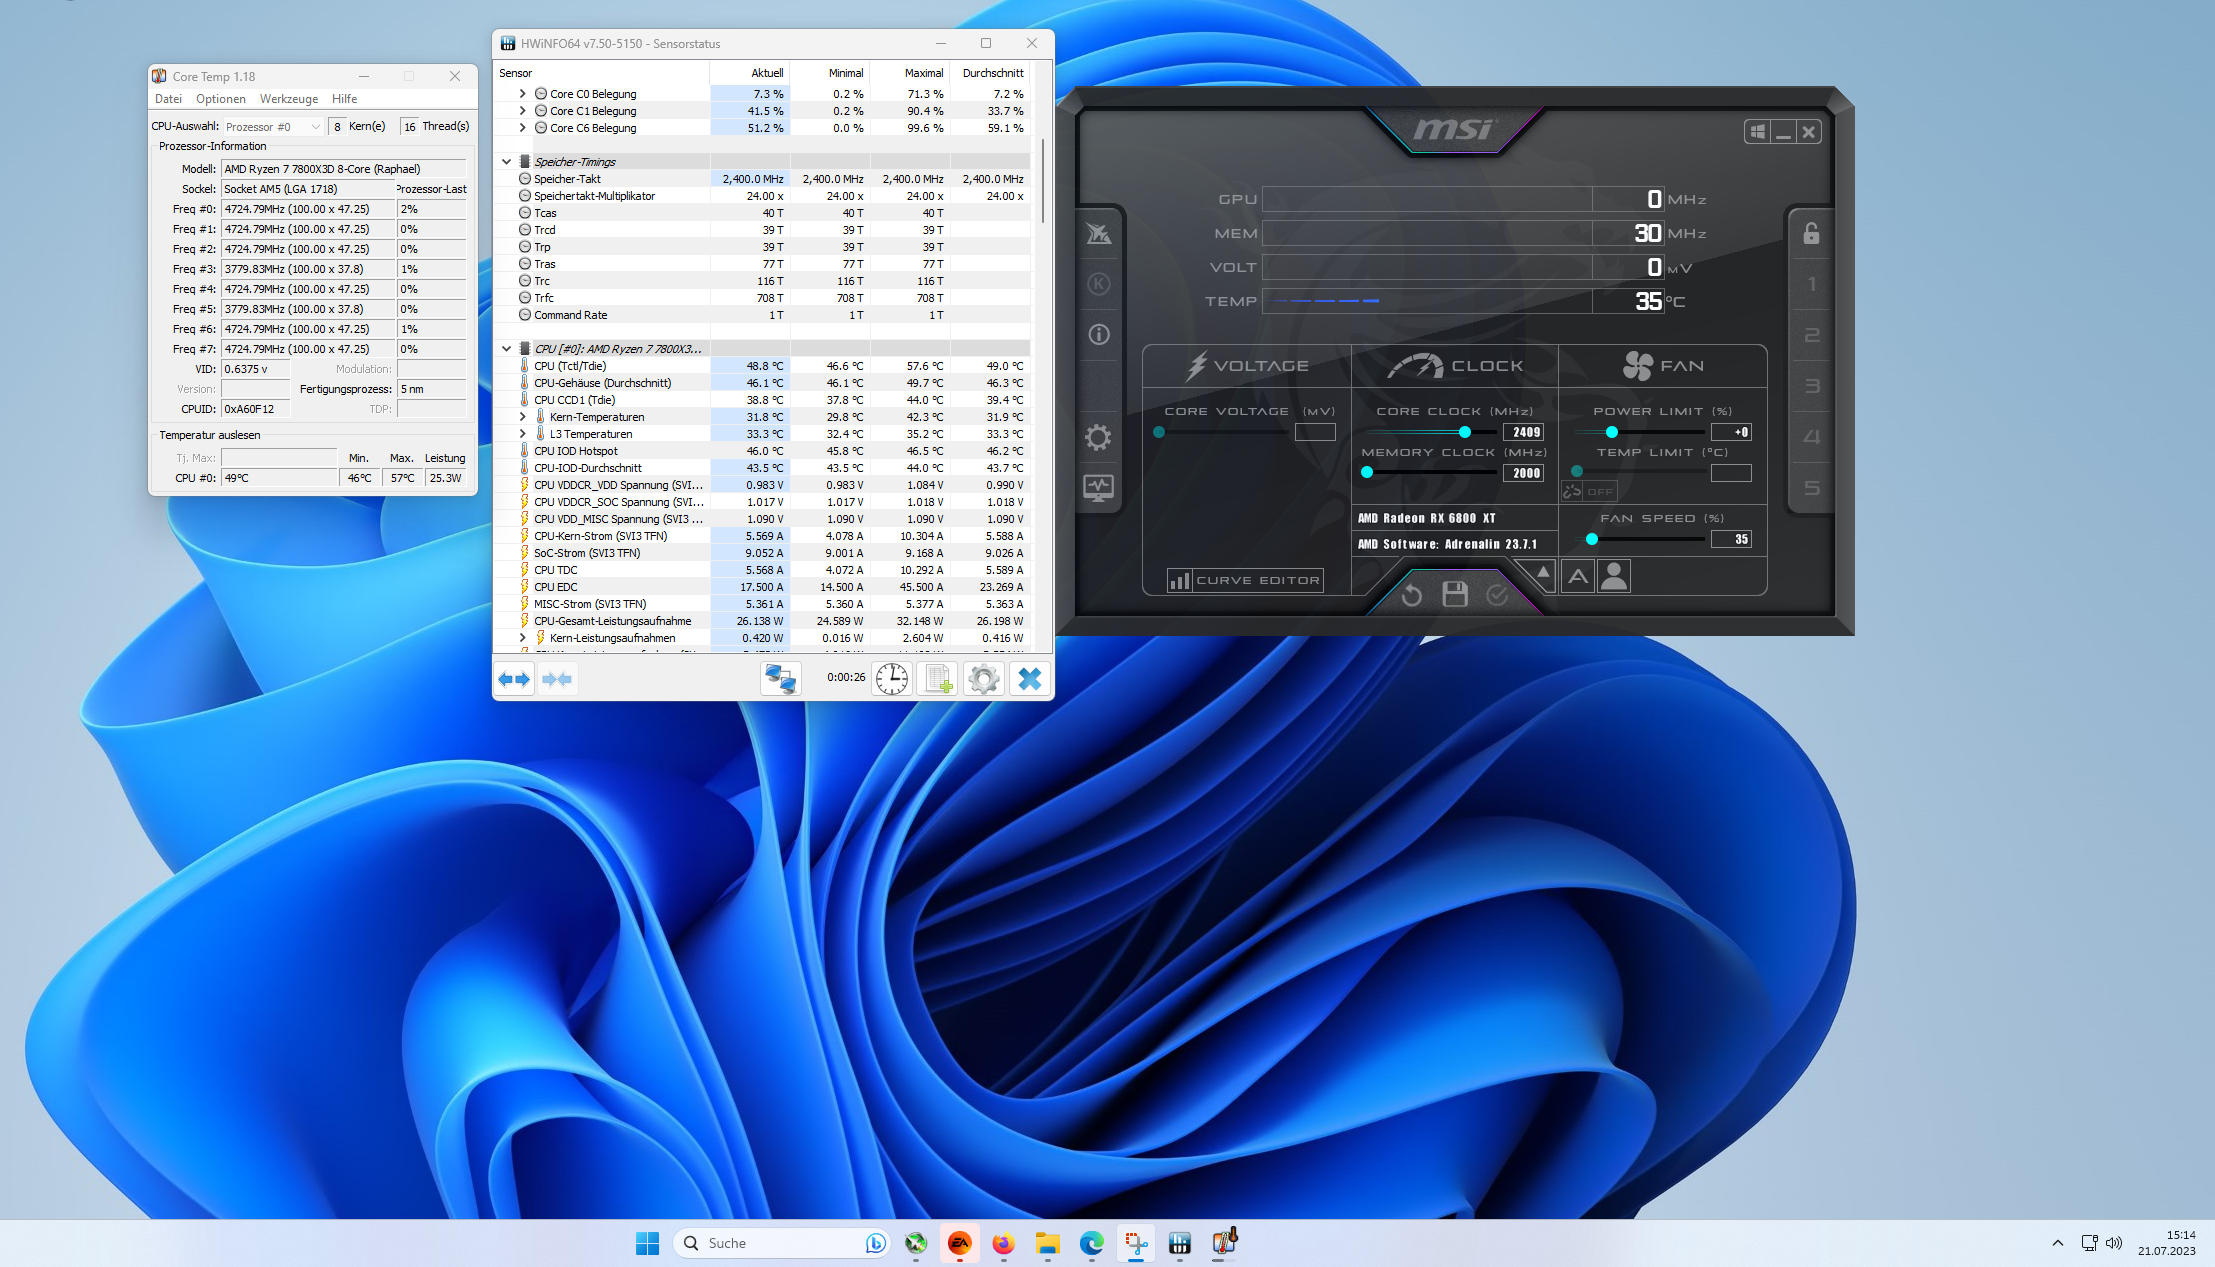Image resolution: width=2215 pixels, height=1267 pixels.
Task: Click HWiNFO reset clock icon
Action: 891,679
